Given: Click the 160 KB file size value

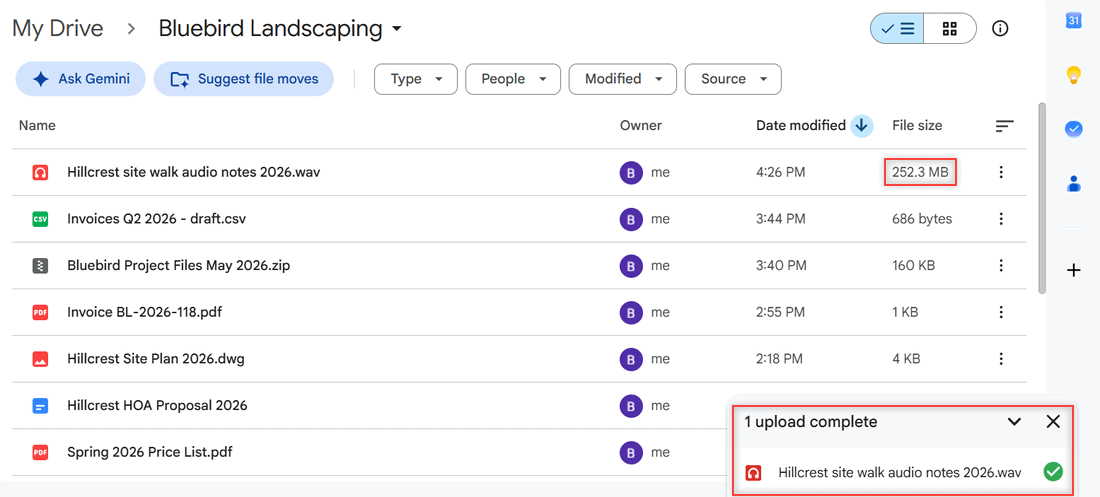Looking at the screenshot, I should coord(913,265).
